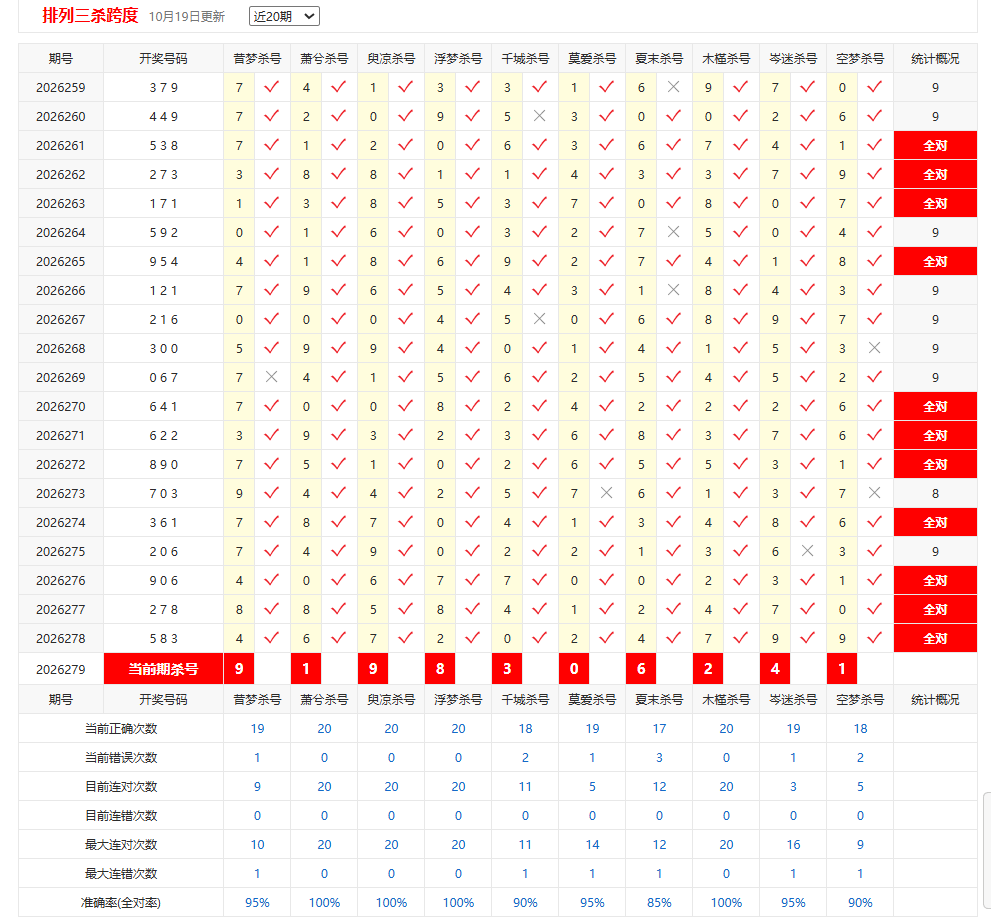
Task: Click the 10月19日更新 update date text
Action: click(x=187, y=17)
